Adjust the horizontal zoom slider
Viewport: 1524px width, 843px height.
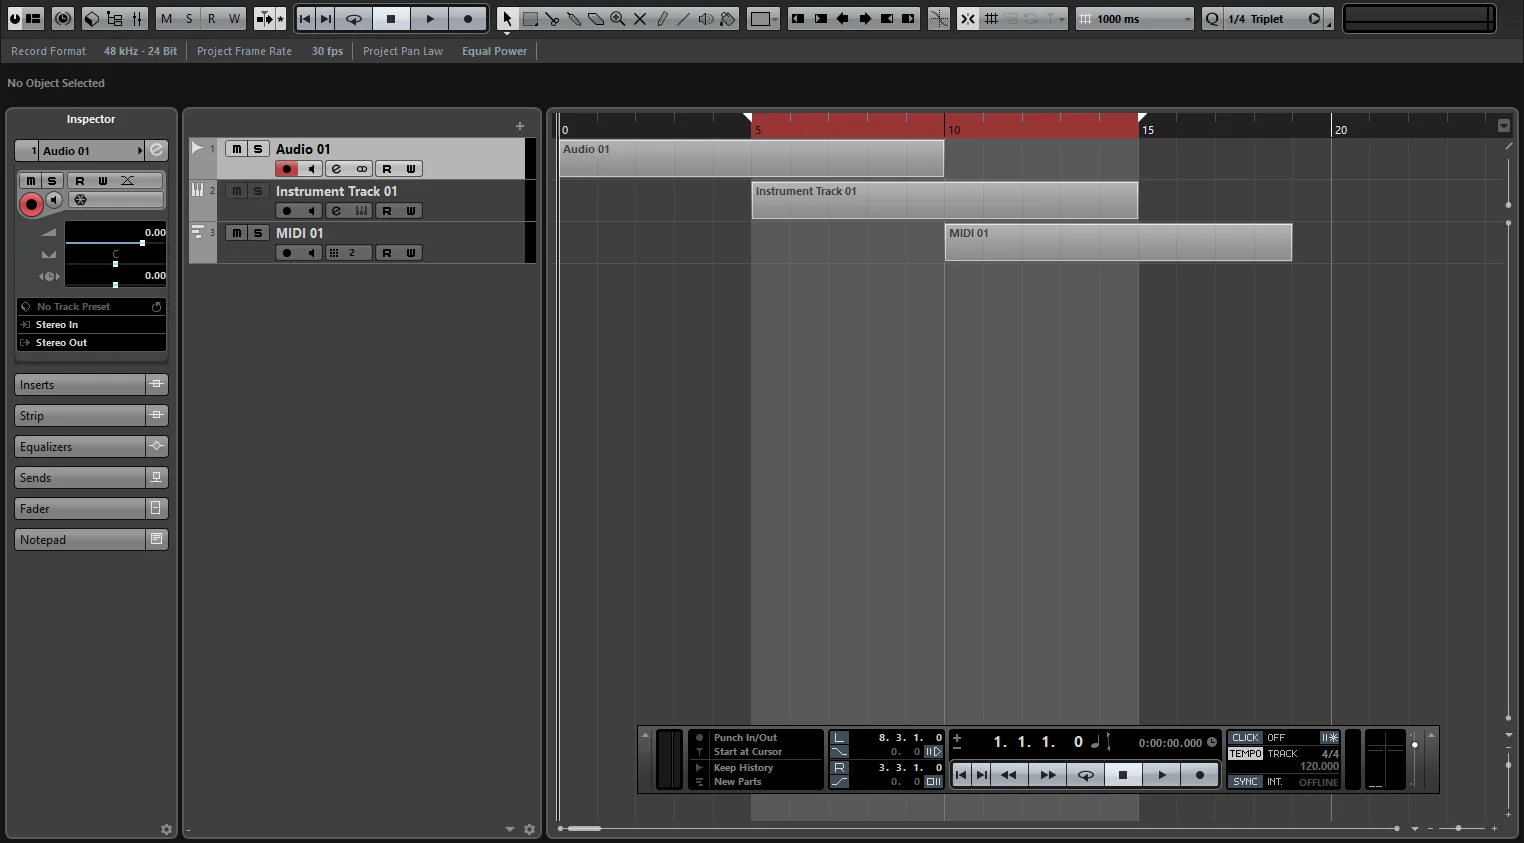tap(1458, 828)
